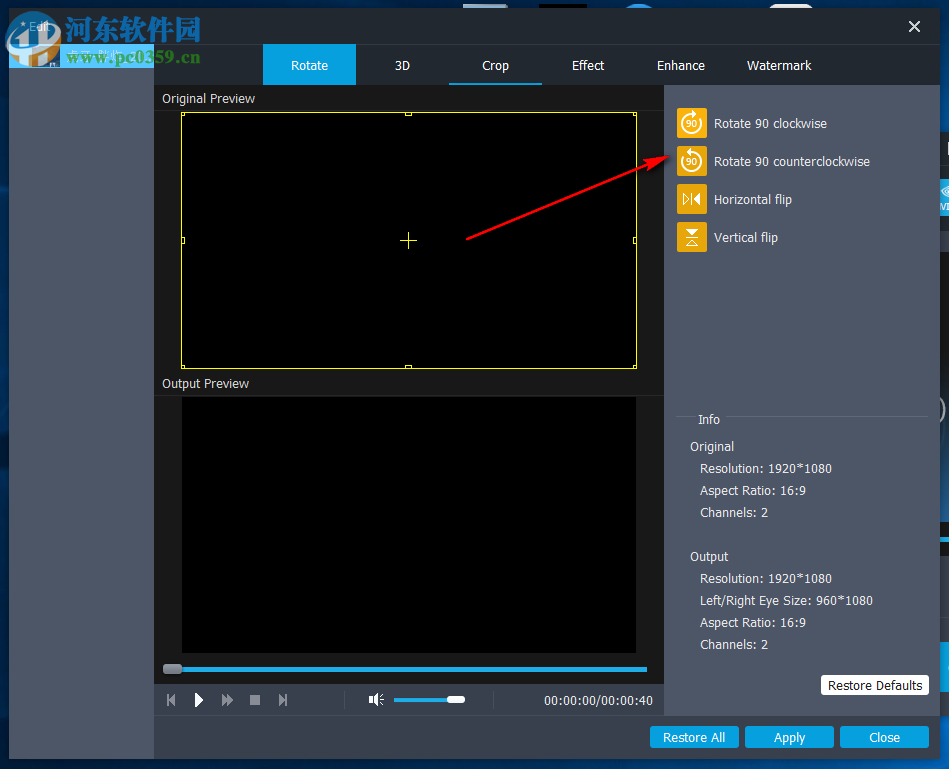This screenshot has width=949, height=769.
Task: Switch to the Enhance tab
Action: click(681, 65)
